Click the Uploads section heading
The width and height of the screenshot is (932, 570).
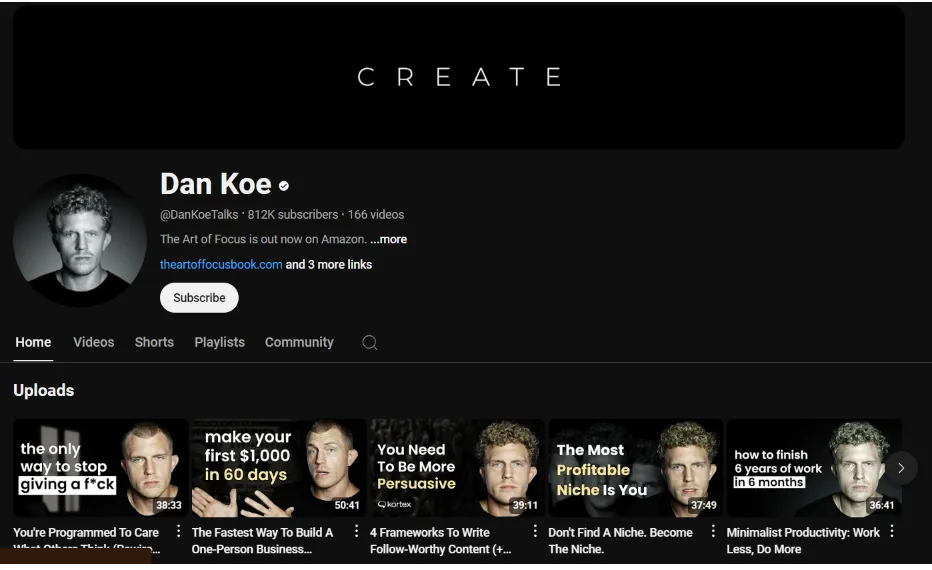(44, 391)
